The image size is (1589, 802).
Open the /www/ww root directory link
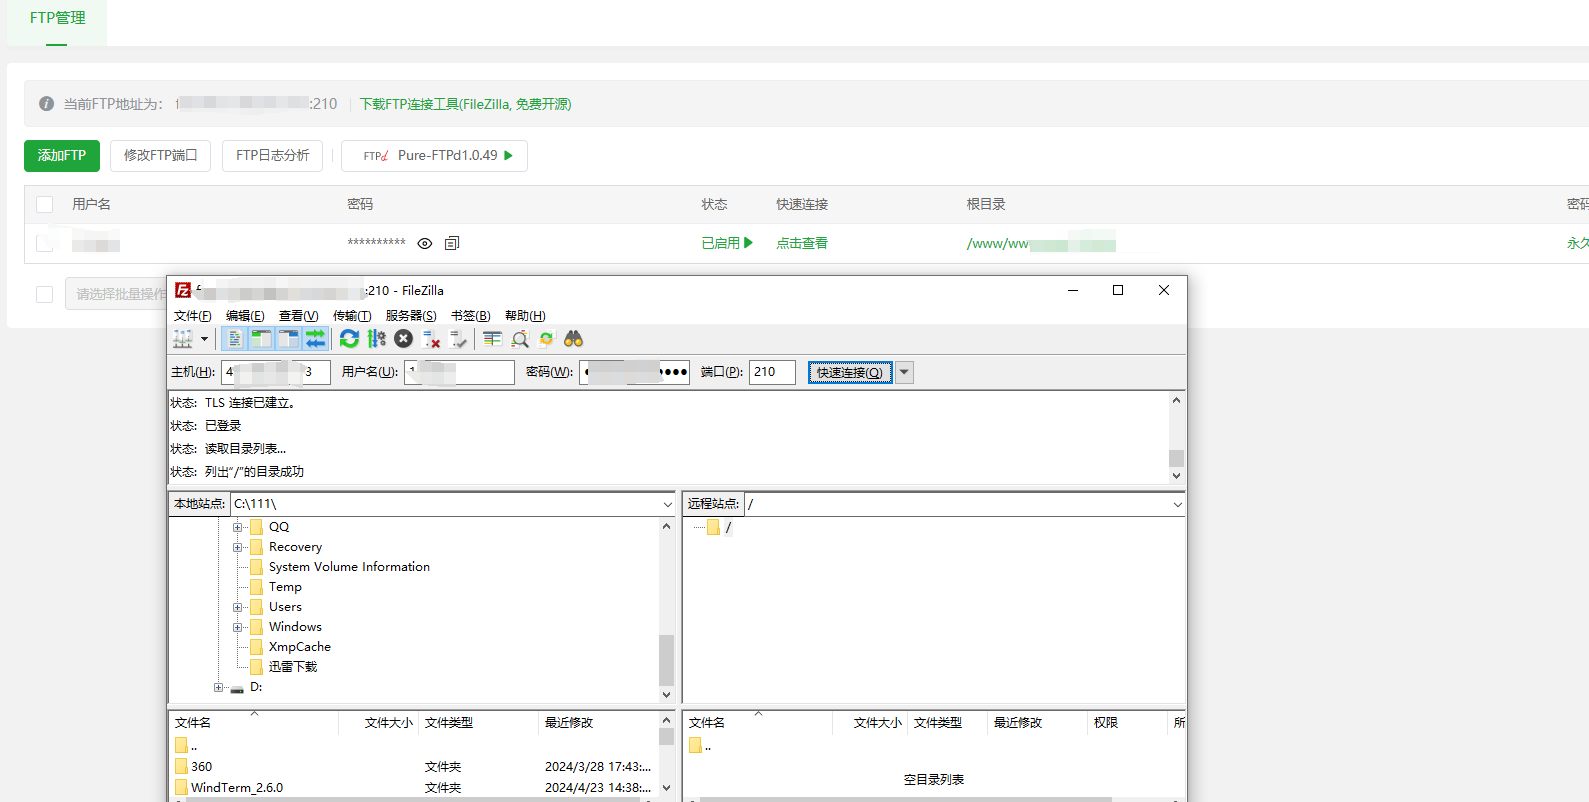pos(1041,243)
